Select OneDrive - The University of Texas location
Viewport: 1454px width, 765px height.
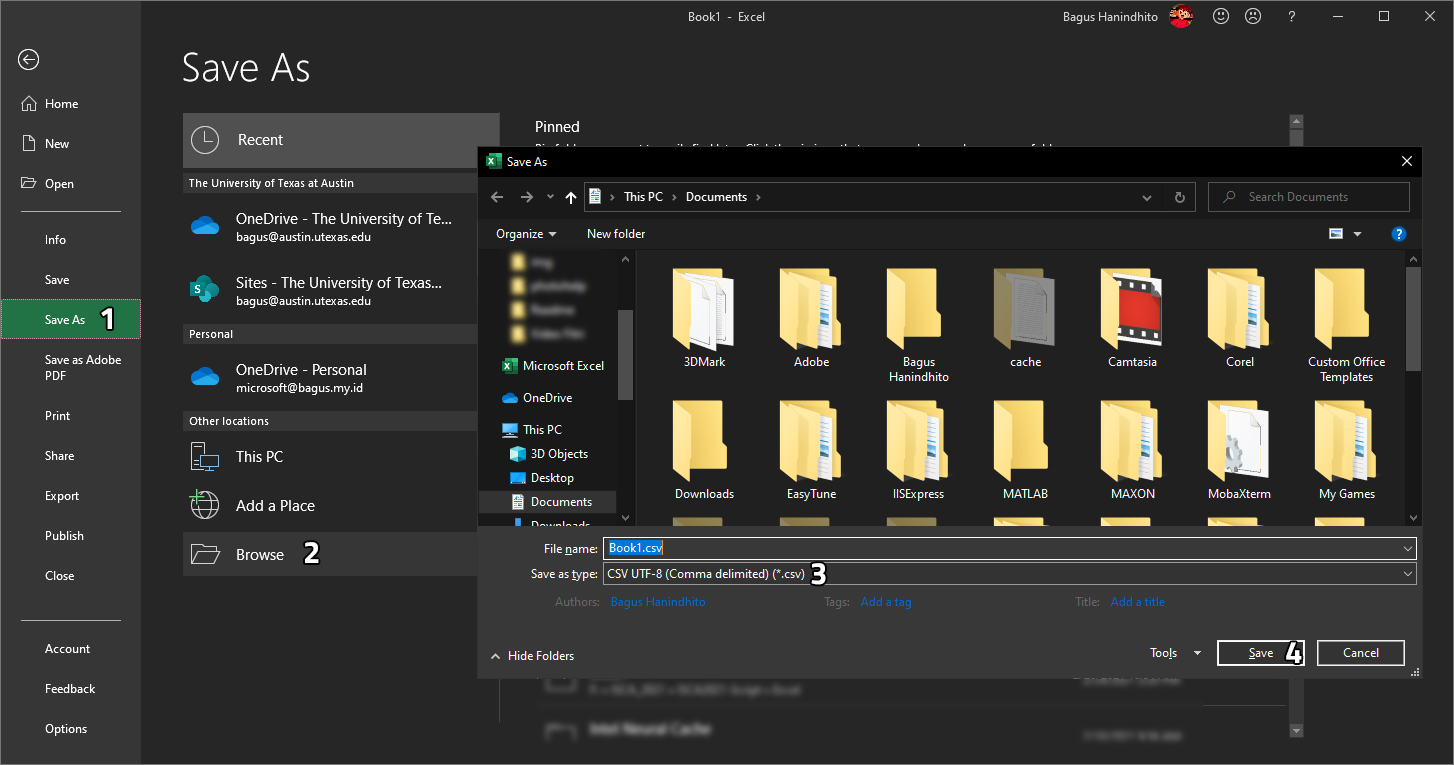[330, 227]
